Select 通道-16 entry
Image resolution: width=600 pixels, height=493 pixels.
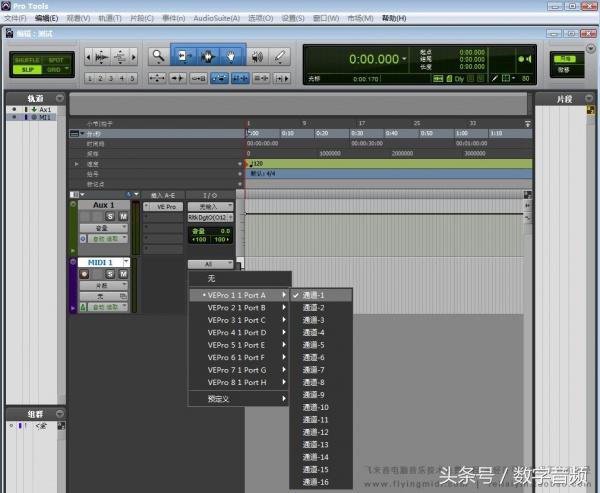click(x=321, y=482)
